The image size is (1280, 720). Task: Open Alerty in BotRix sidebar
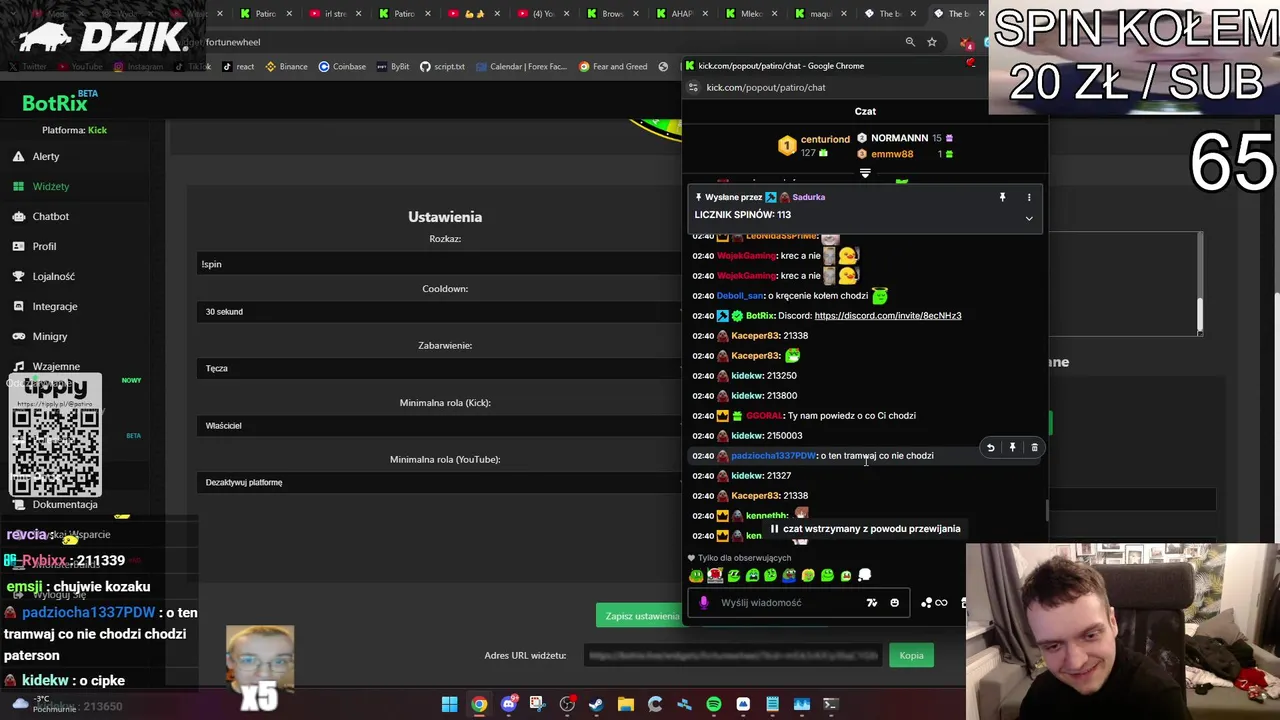point(45,156)
